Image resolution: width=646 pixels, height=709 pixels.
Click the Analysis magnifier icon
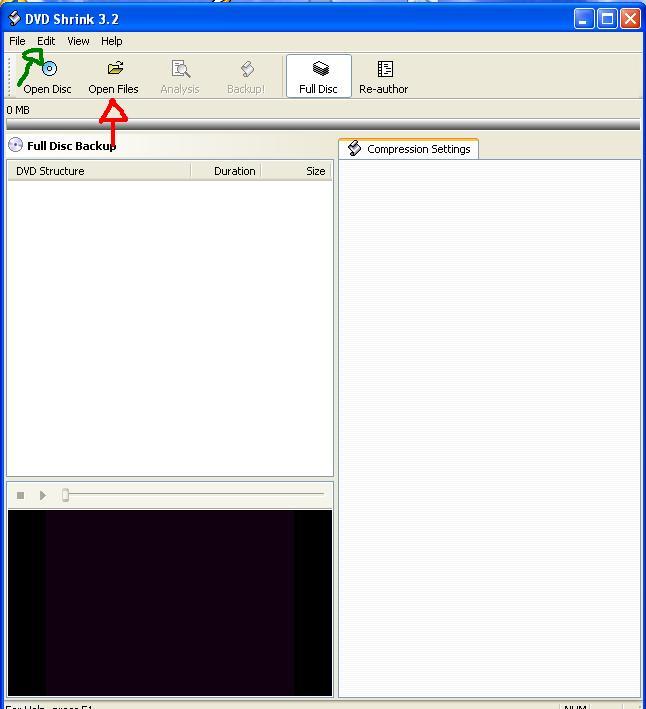pos(180,69)
